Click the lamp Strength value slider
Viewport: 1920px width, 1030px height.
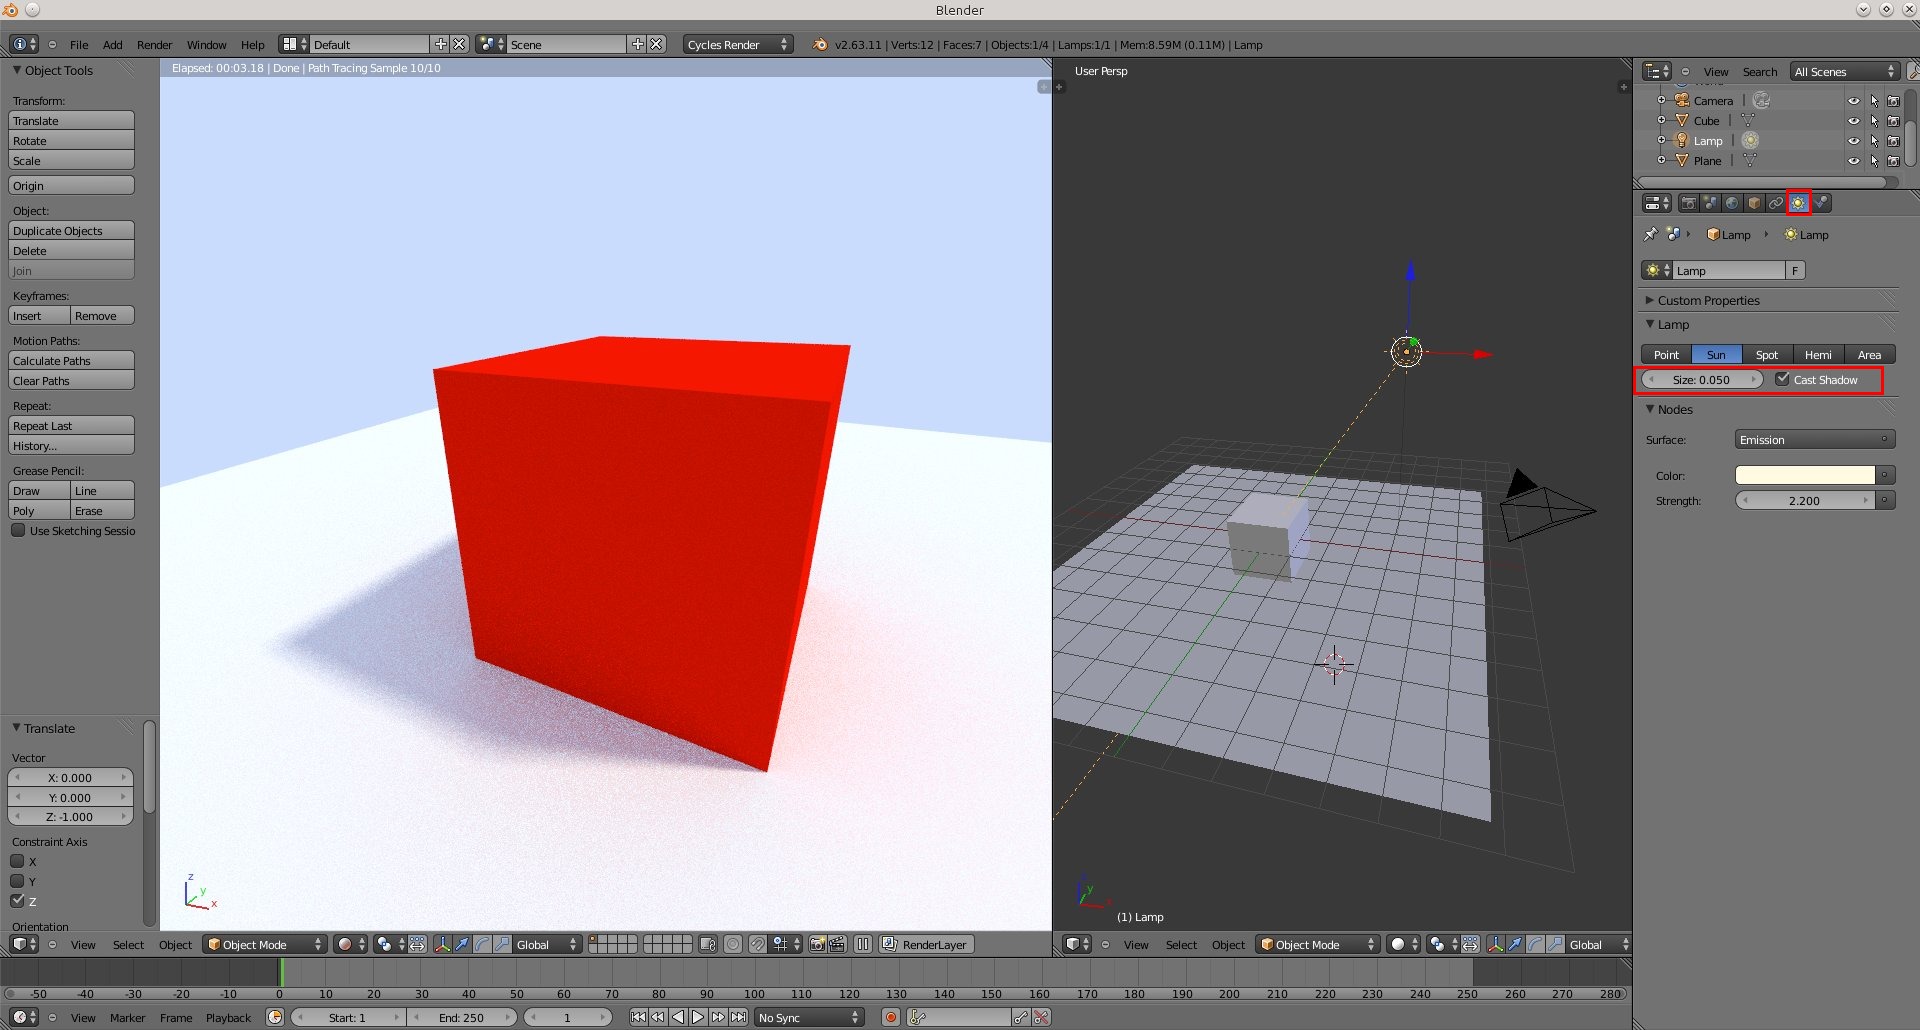coord(1805,500)
